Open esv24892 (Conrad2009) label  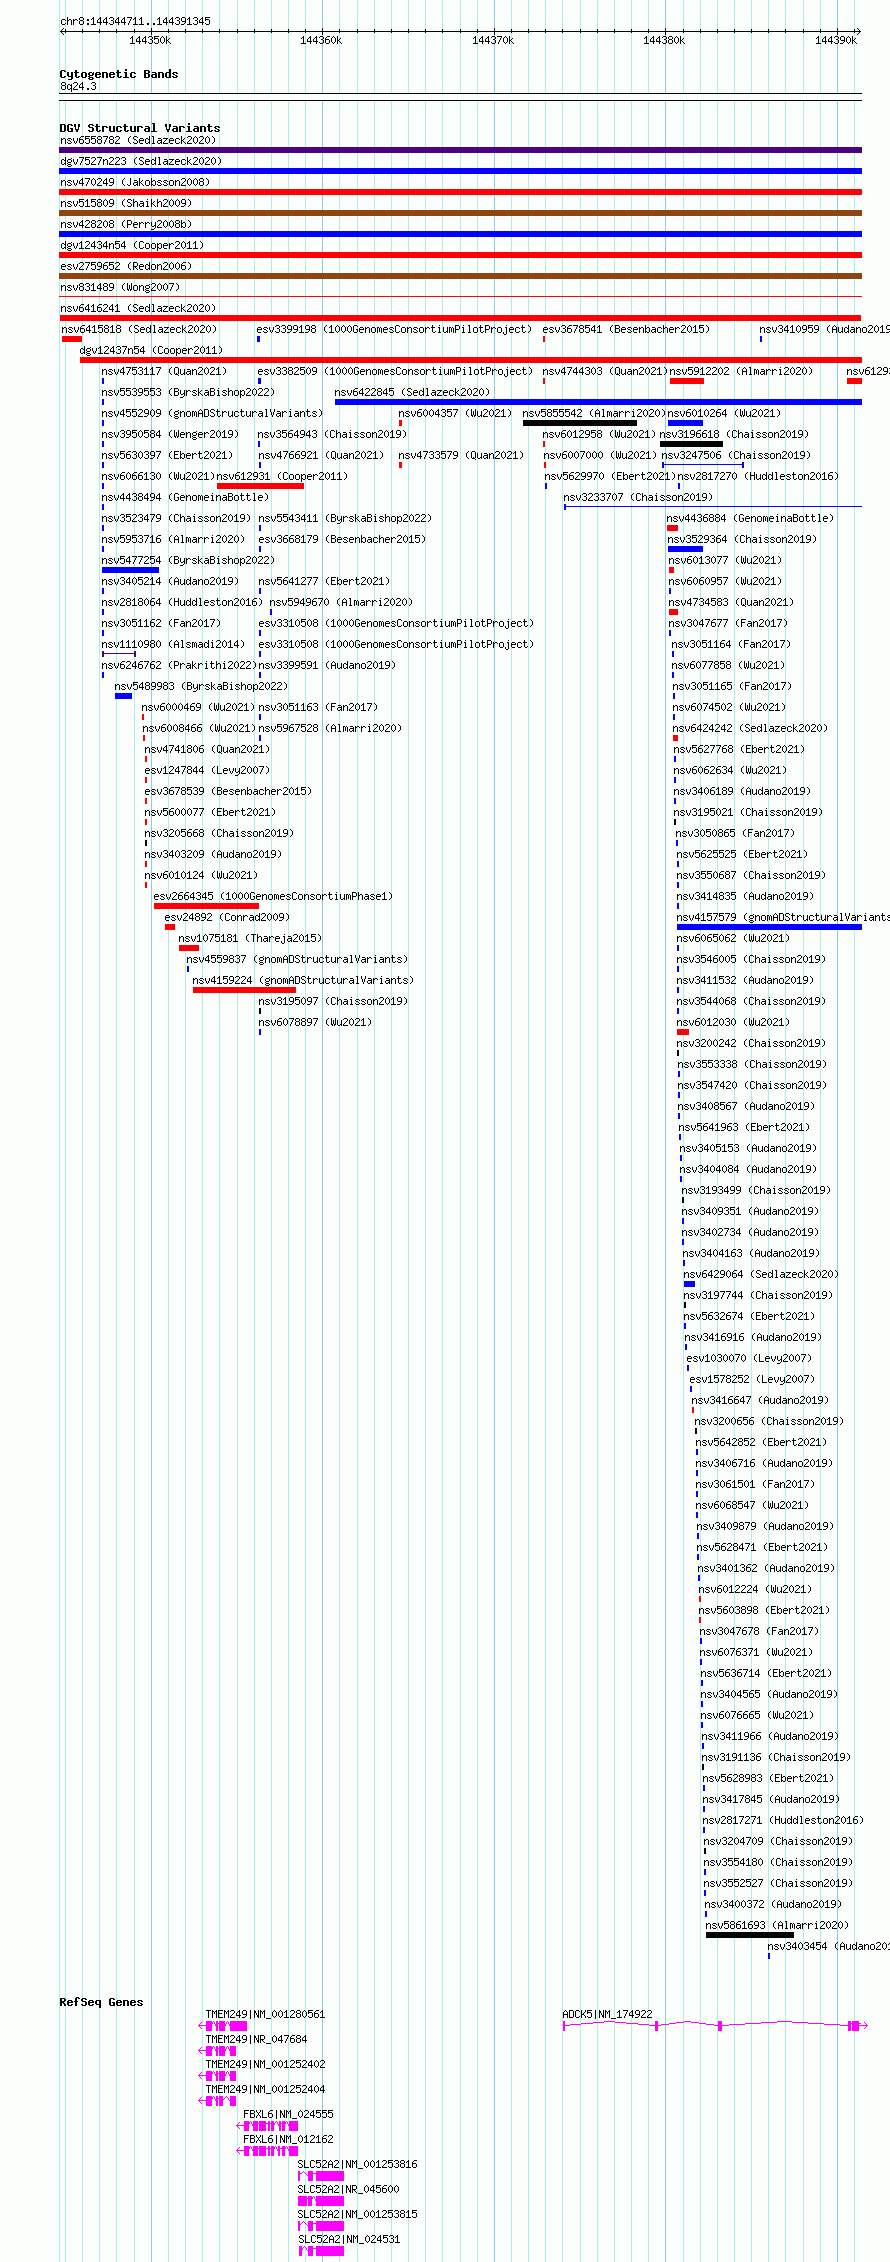click(x=227, y=918)
